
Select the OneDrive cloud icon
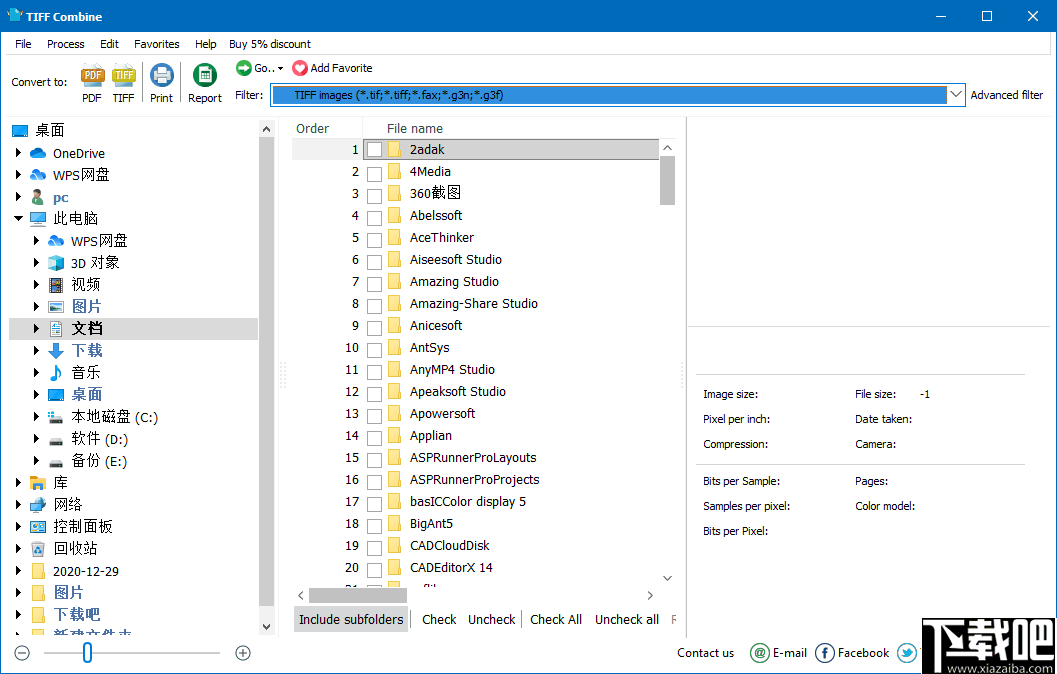38,153
